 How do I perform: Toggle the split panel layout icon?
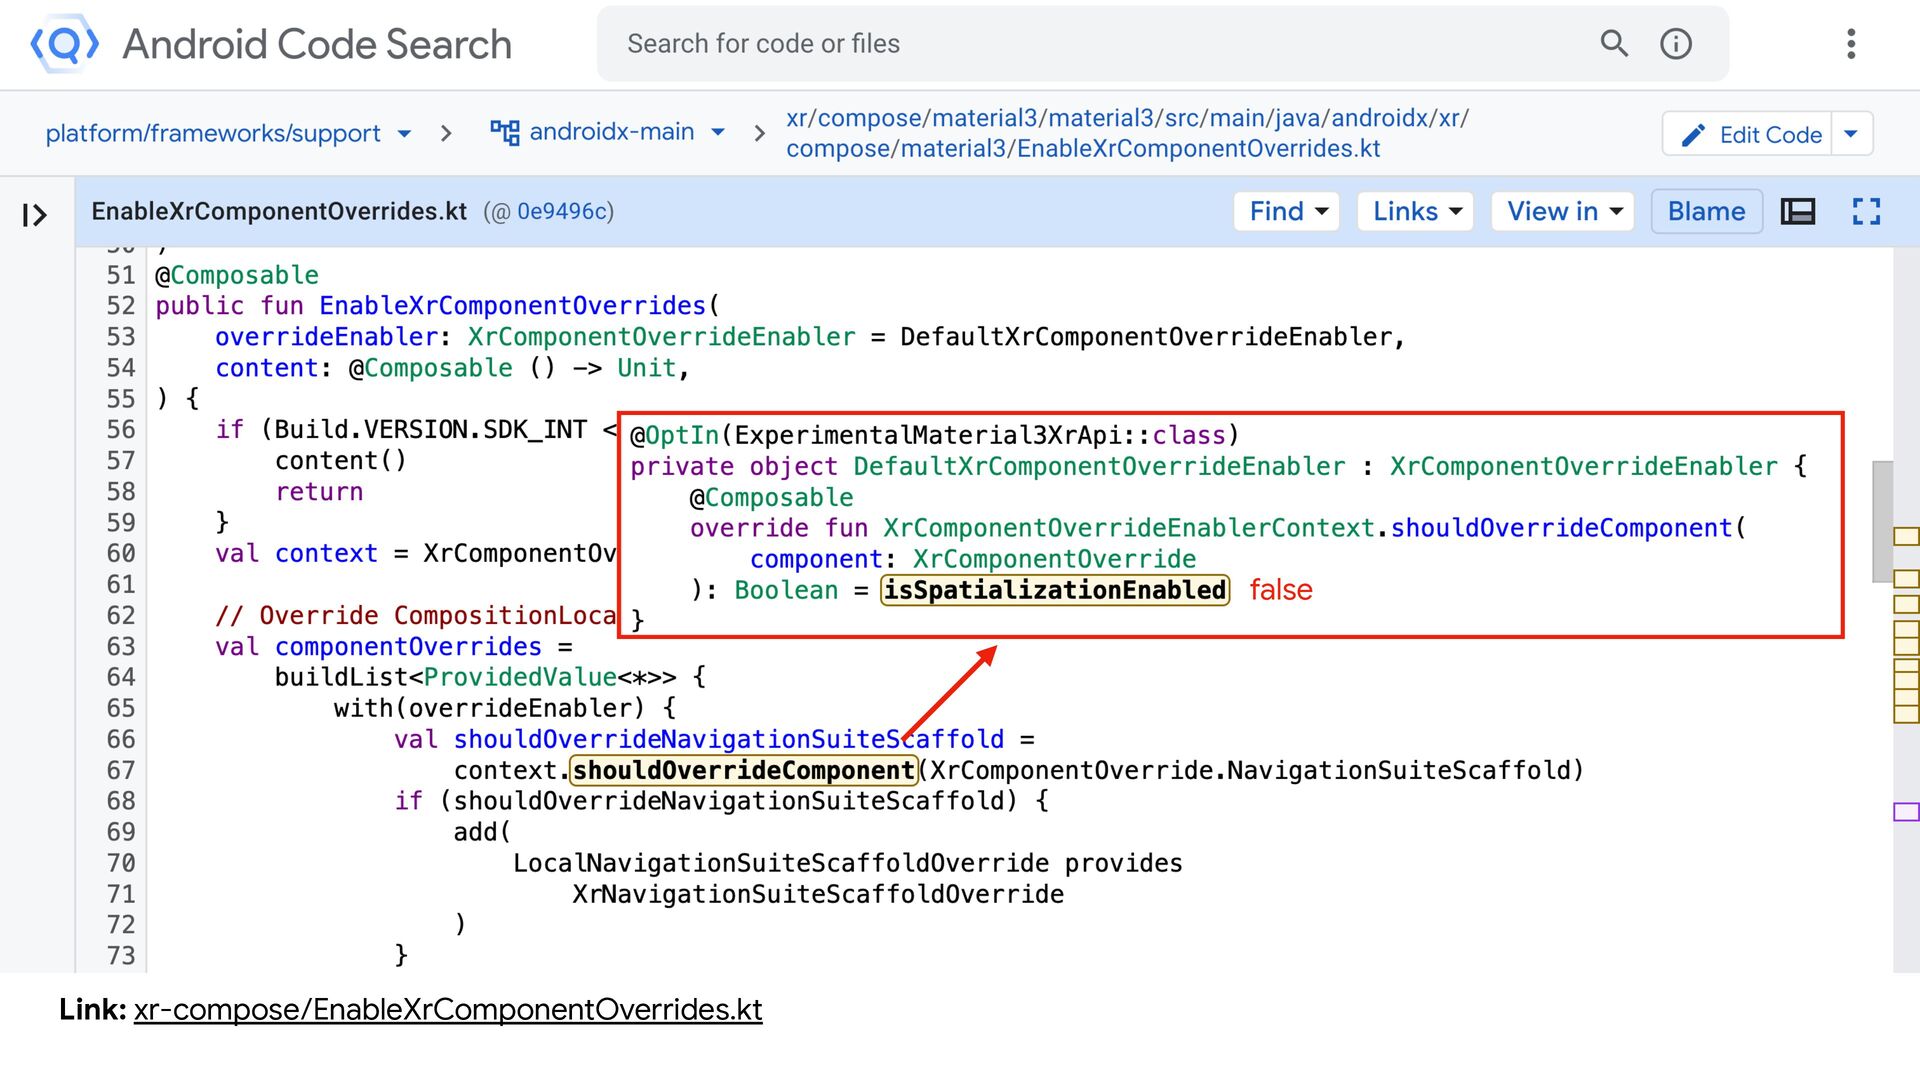coord(1798,211)
